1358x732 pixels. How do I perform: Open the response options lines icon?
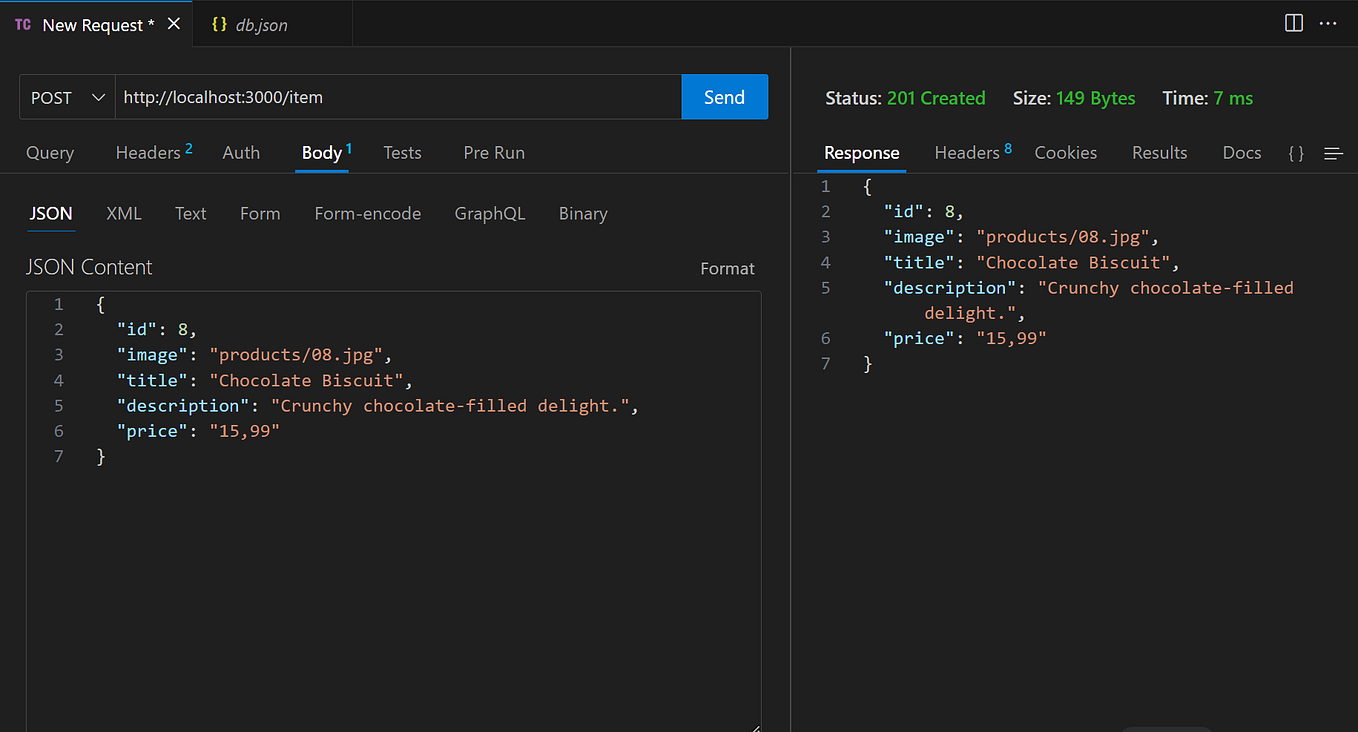[1333, 153]
